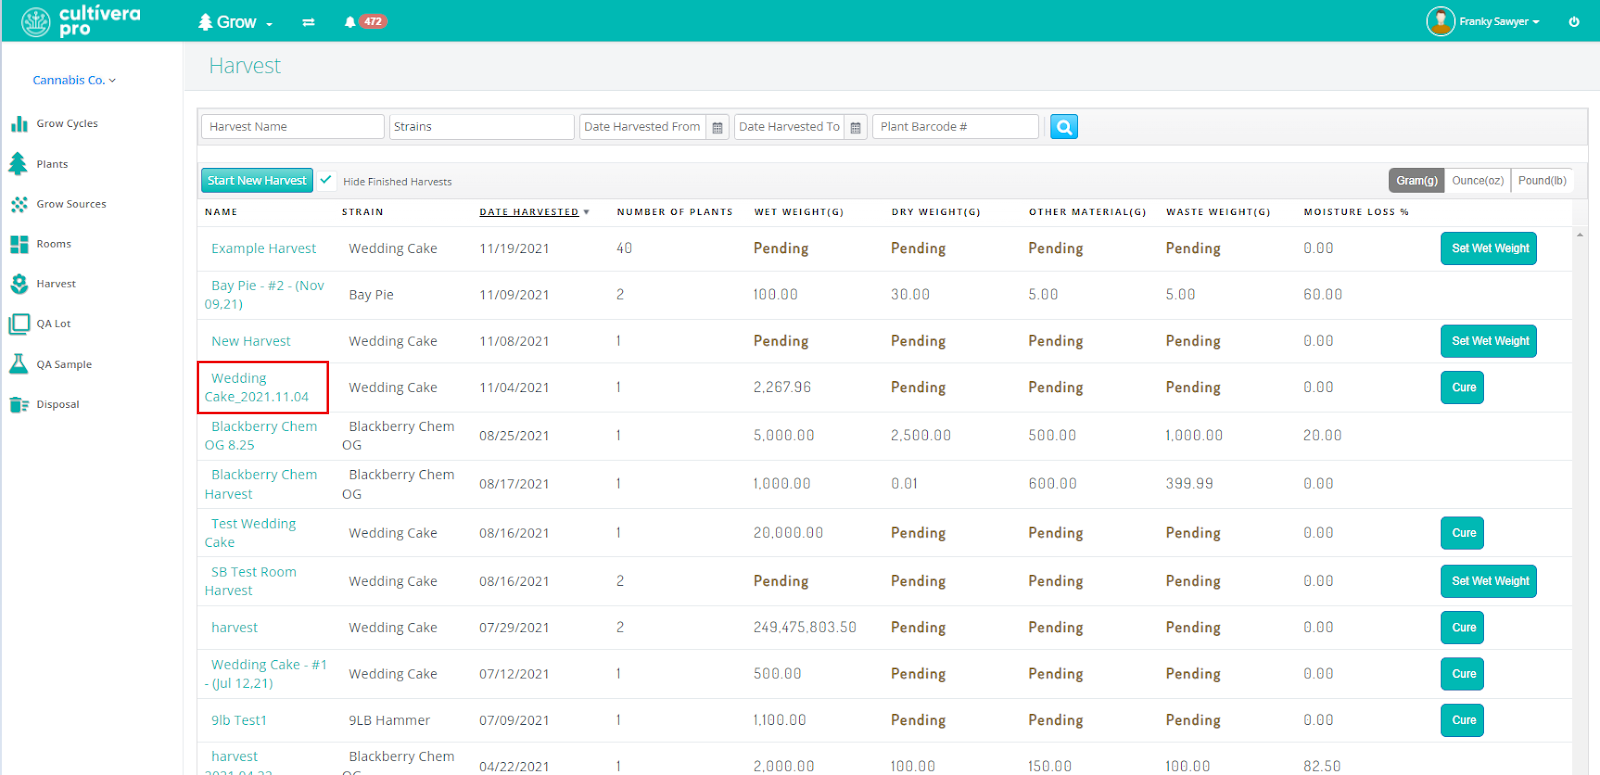Screen dimensions: 1600x775
Task: Open Blackberry Chem Harvest link
Action: tap(261, 484)
